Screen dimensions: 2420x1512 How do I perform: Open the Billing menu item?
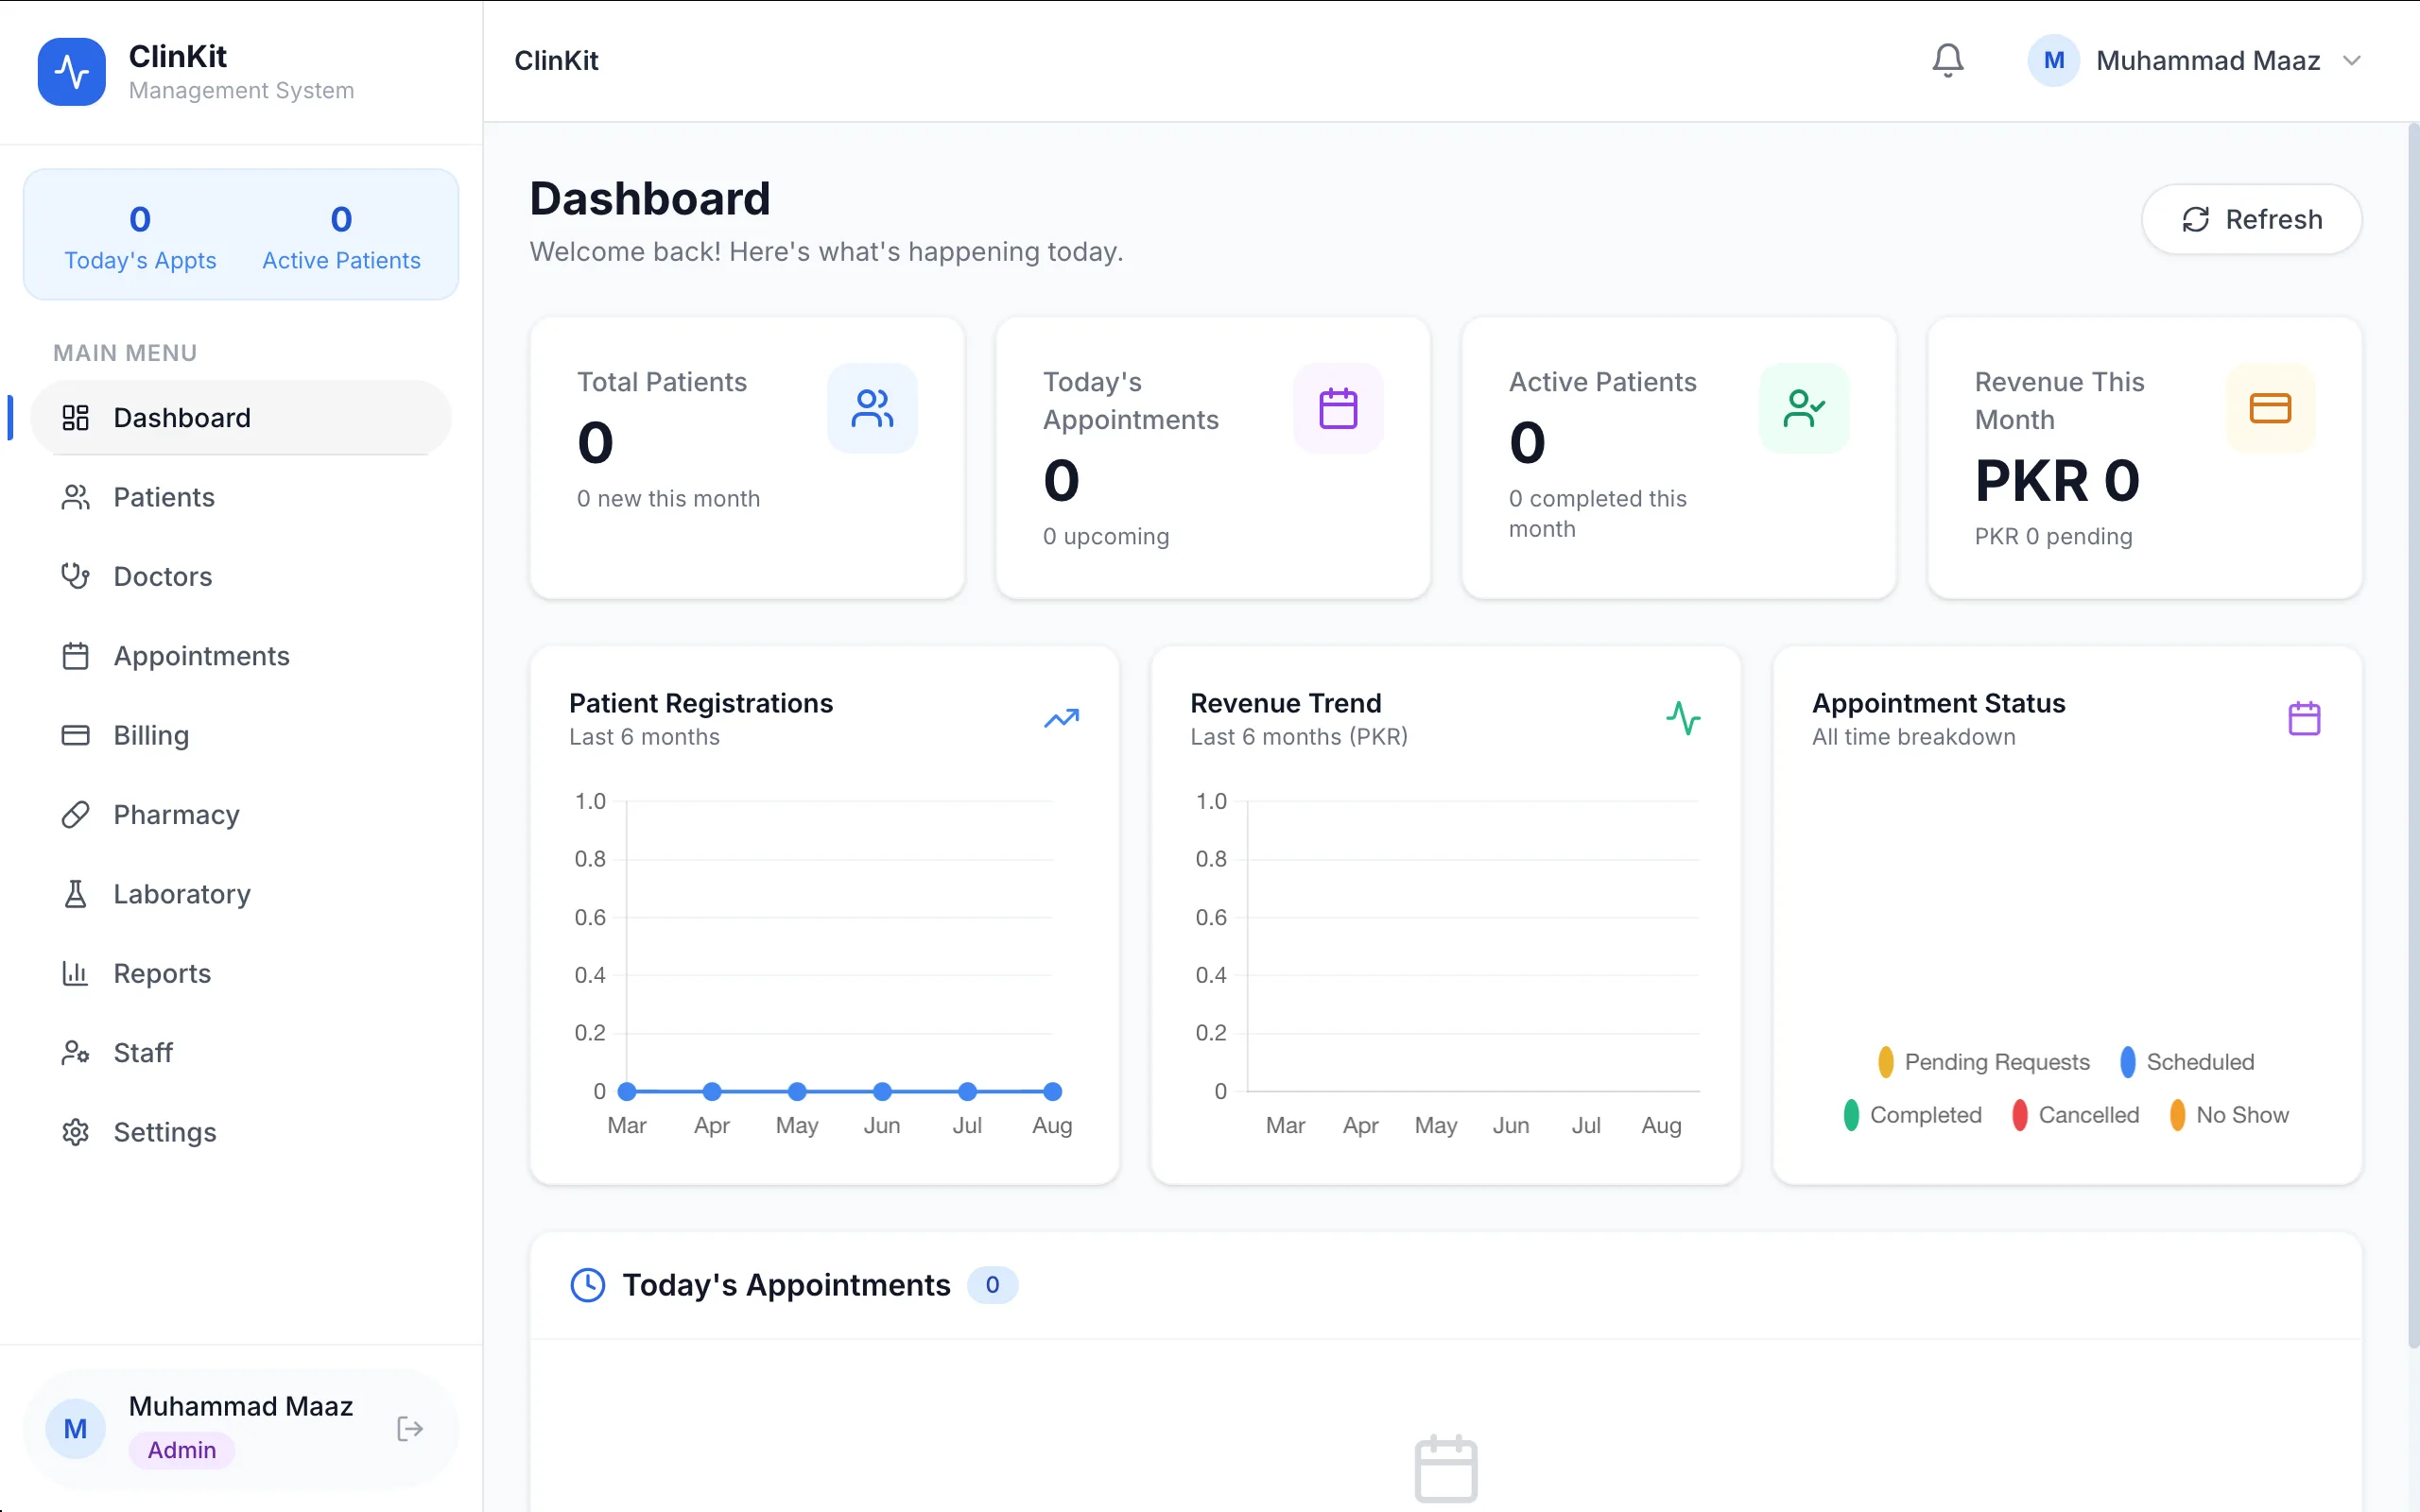(241, 735)
